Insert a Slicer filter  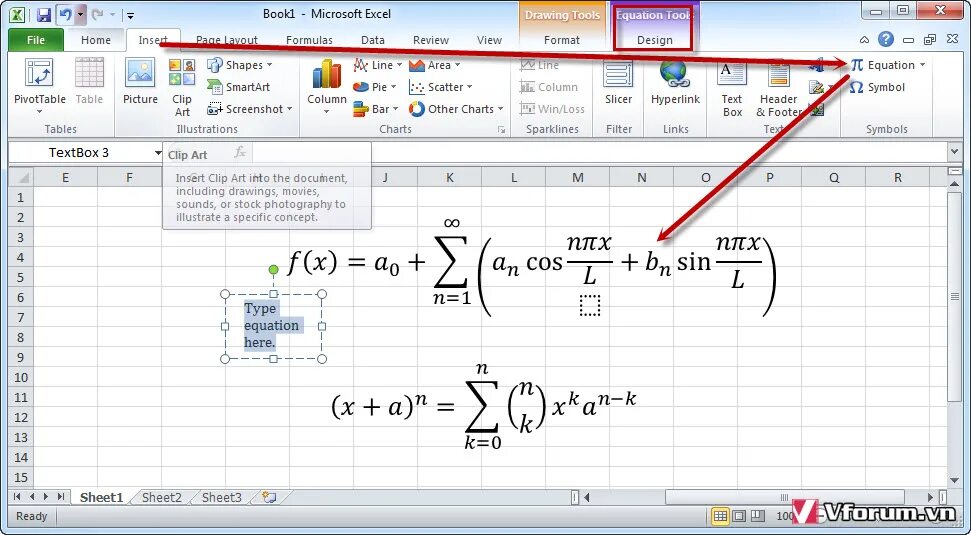click(619, 82)
